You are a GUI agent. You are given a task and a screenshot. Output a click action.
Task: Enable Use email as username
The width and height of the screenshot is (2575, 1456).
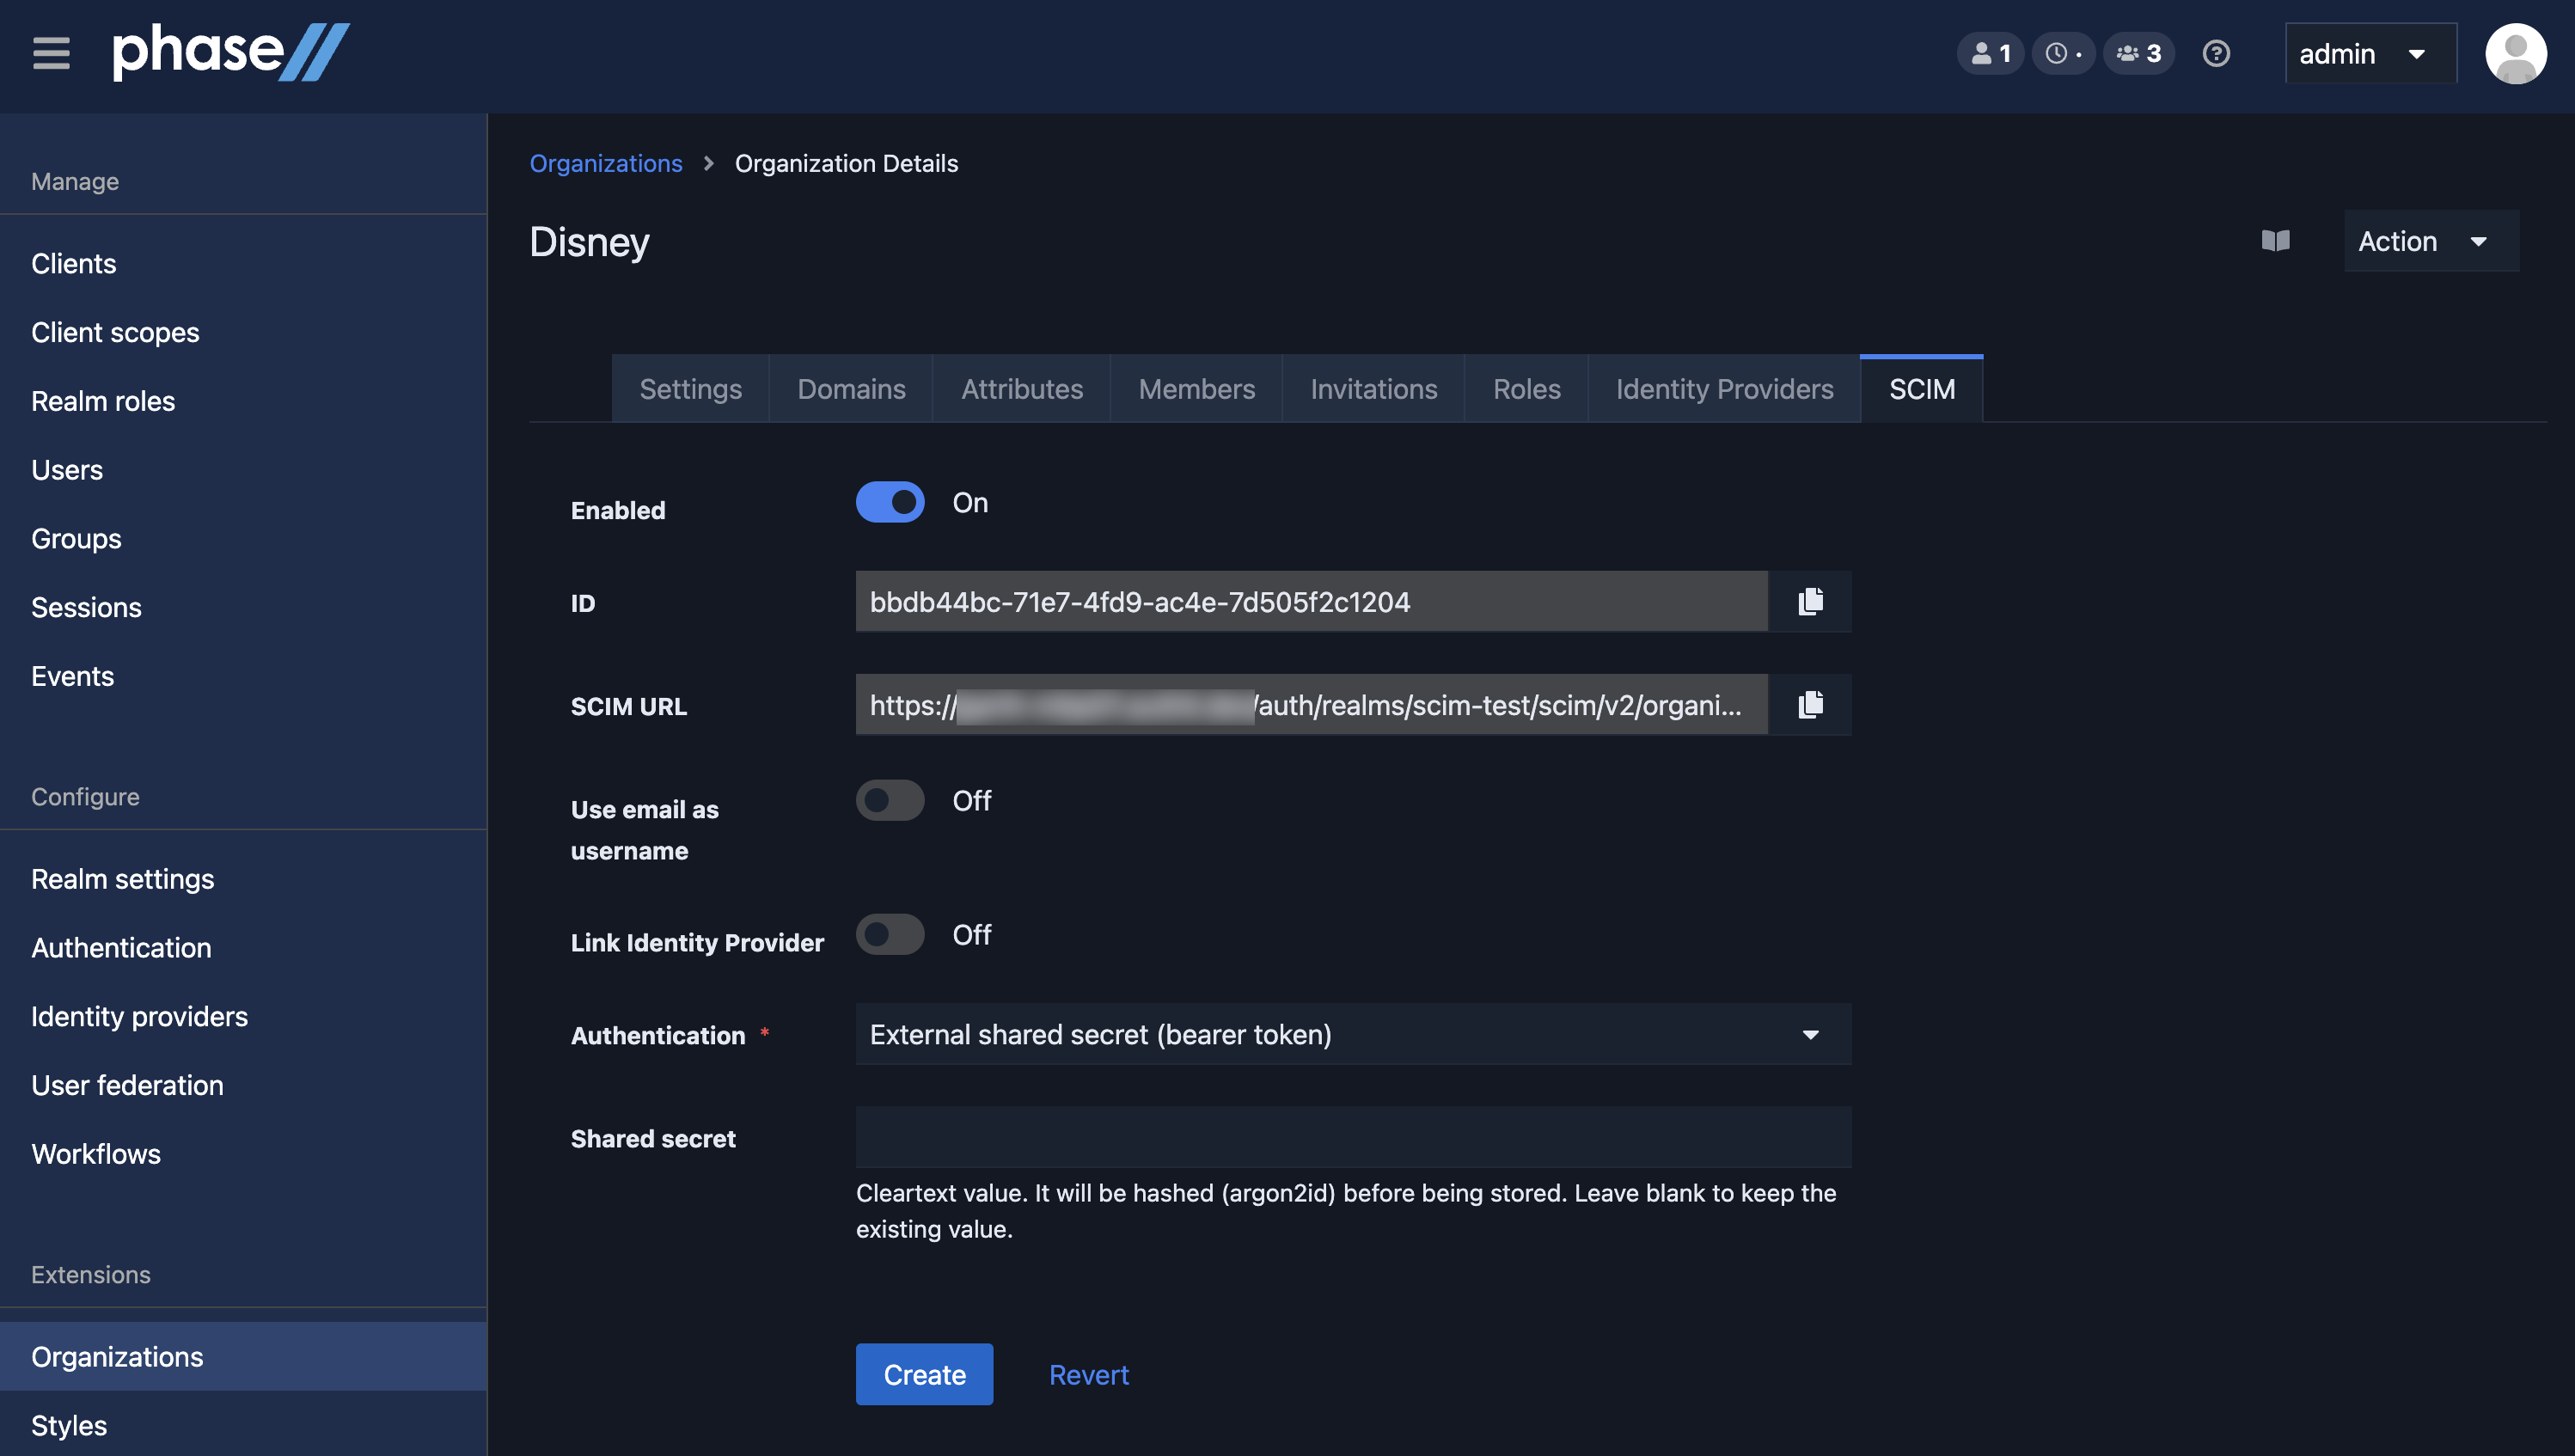(890, 800)
